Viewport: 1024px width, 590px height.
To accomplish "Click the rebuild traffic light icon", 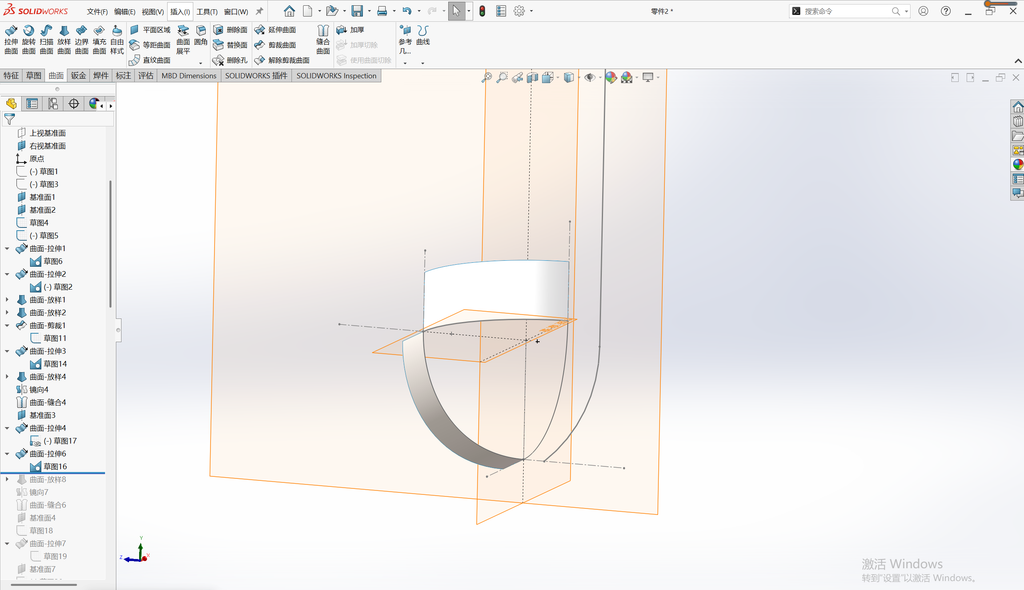I will click(x=482, y=11).
